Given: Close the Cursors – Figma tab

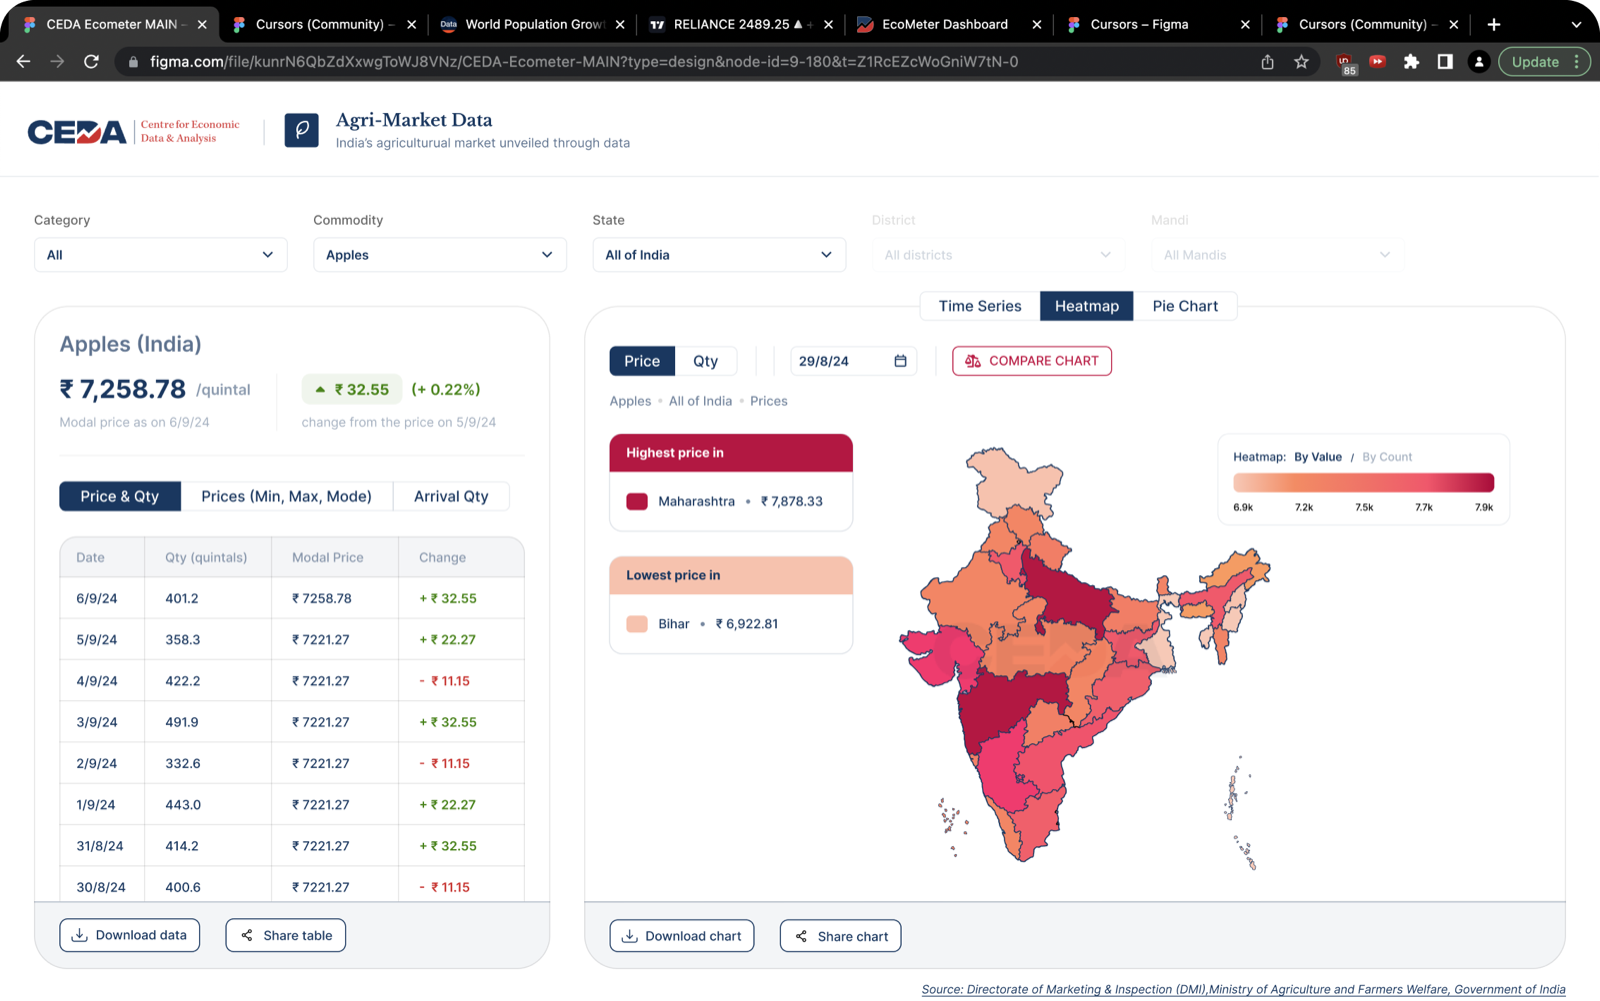Looking at the screenshot, I should click(x=1245, y=24).
